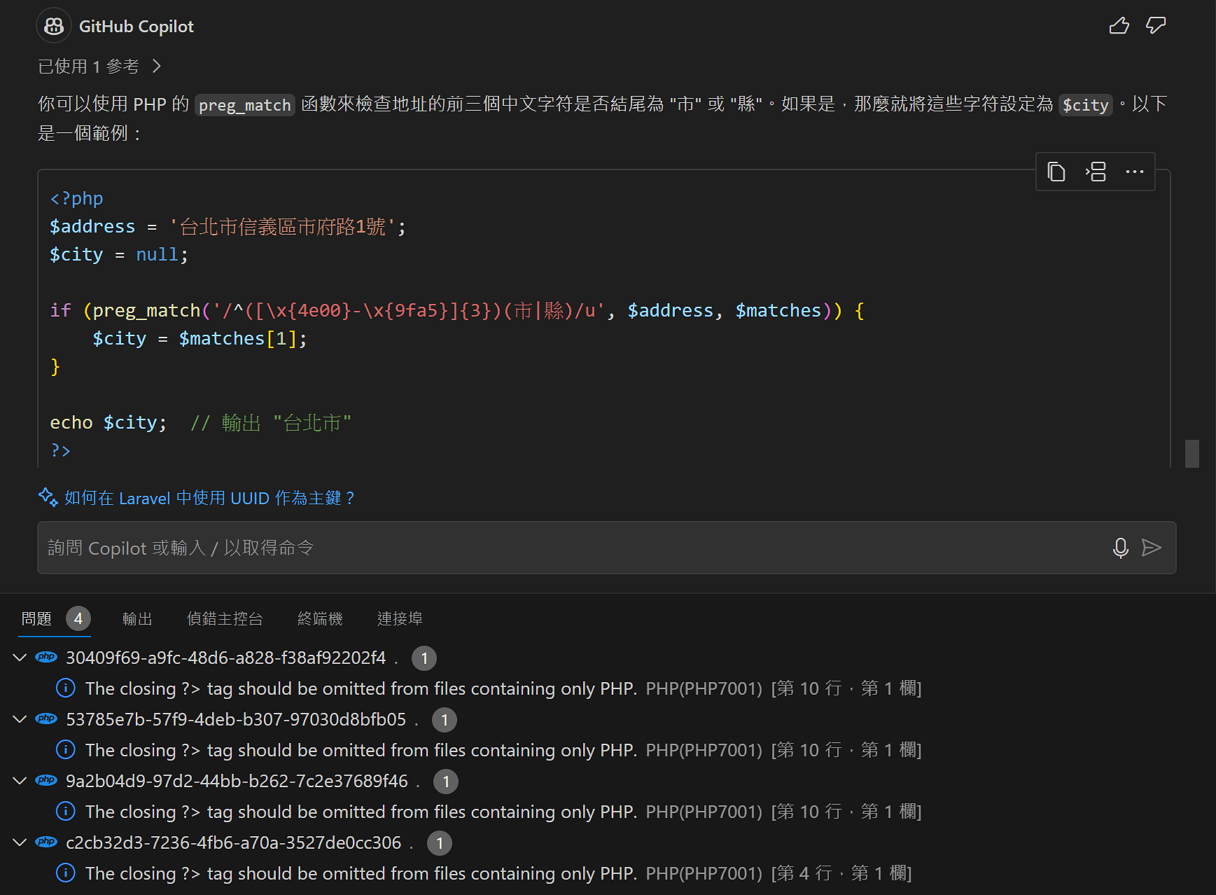Insert code at cursor icon

click(1096, 172)
